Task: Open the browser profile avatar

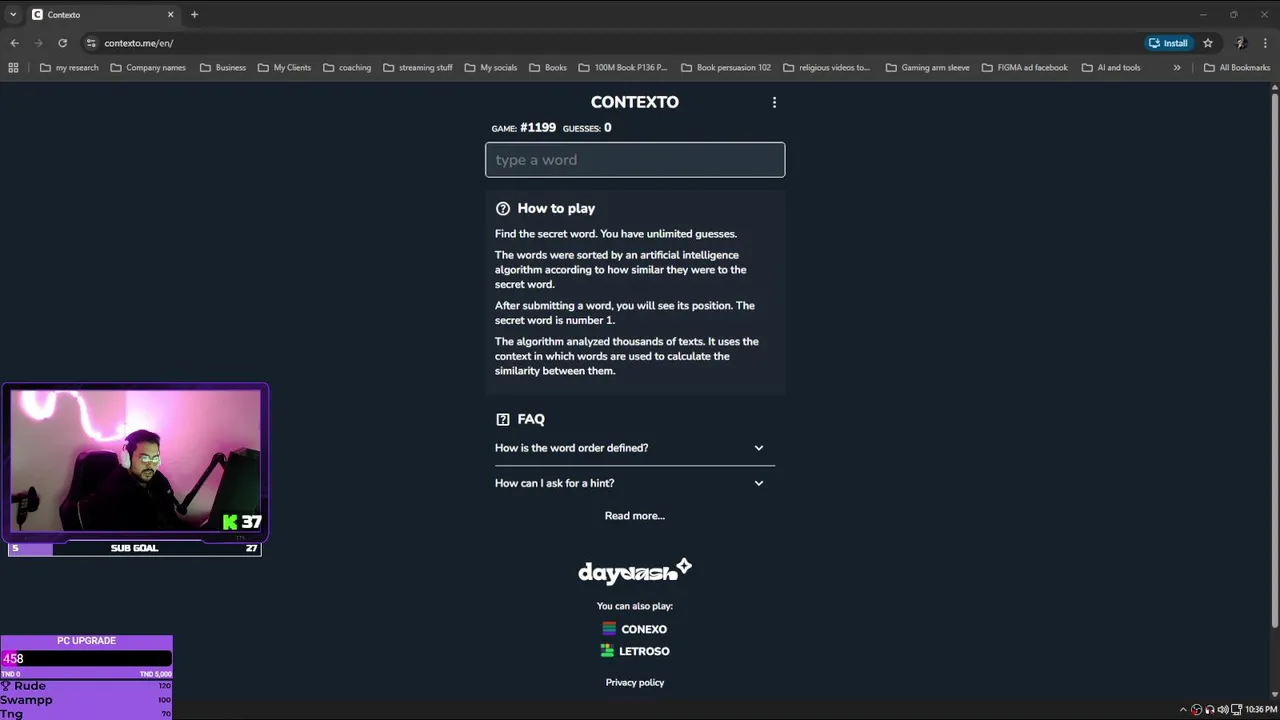Action: coord(1241,43)
